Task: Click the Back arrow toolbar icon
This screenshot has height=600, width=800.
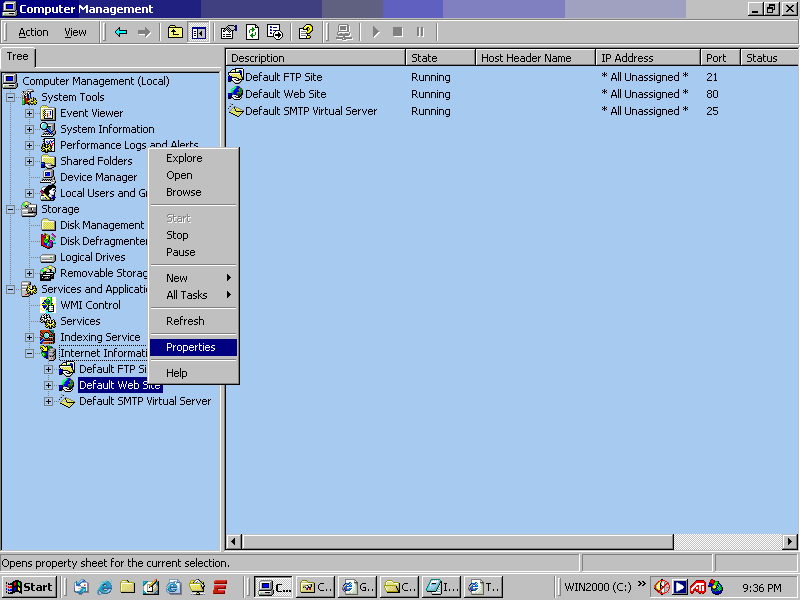Action: tap(120, 32)
